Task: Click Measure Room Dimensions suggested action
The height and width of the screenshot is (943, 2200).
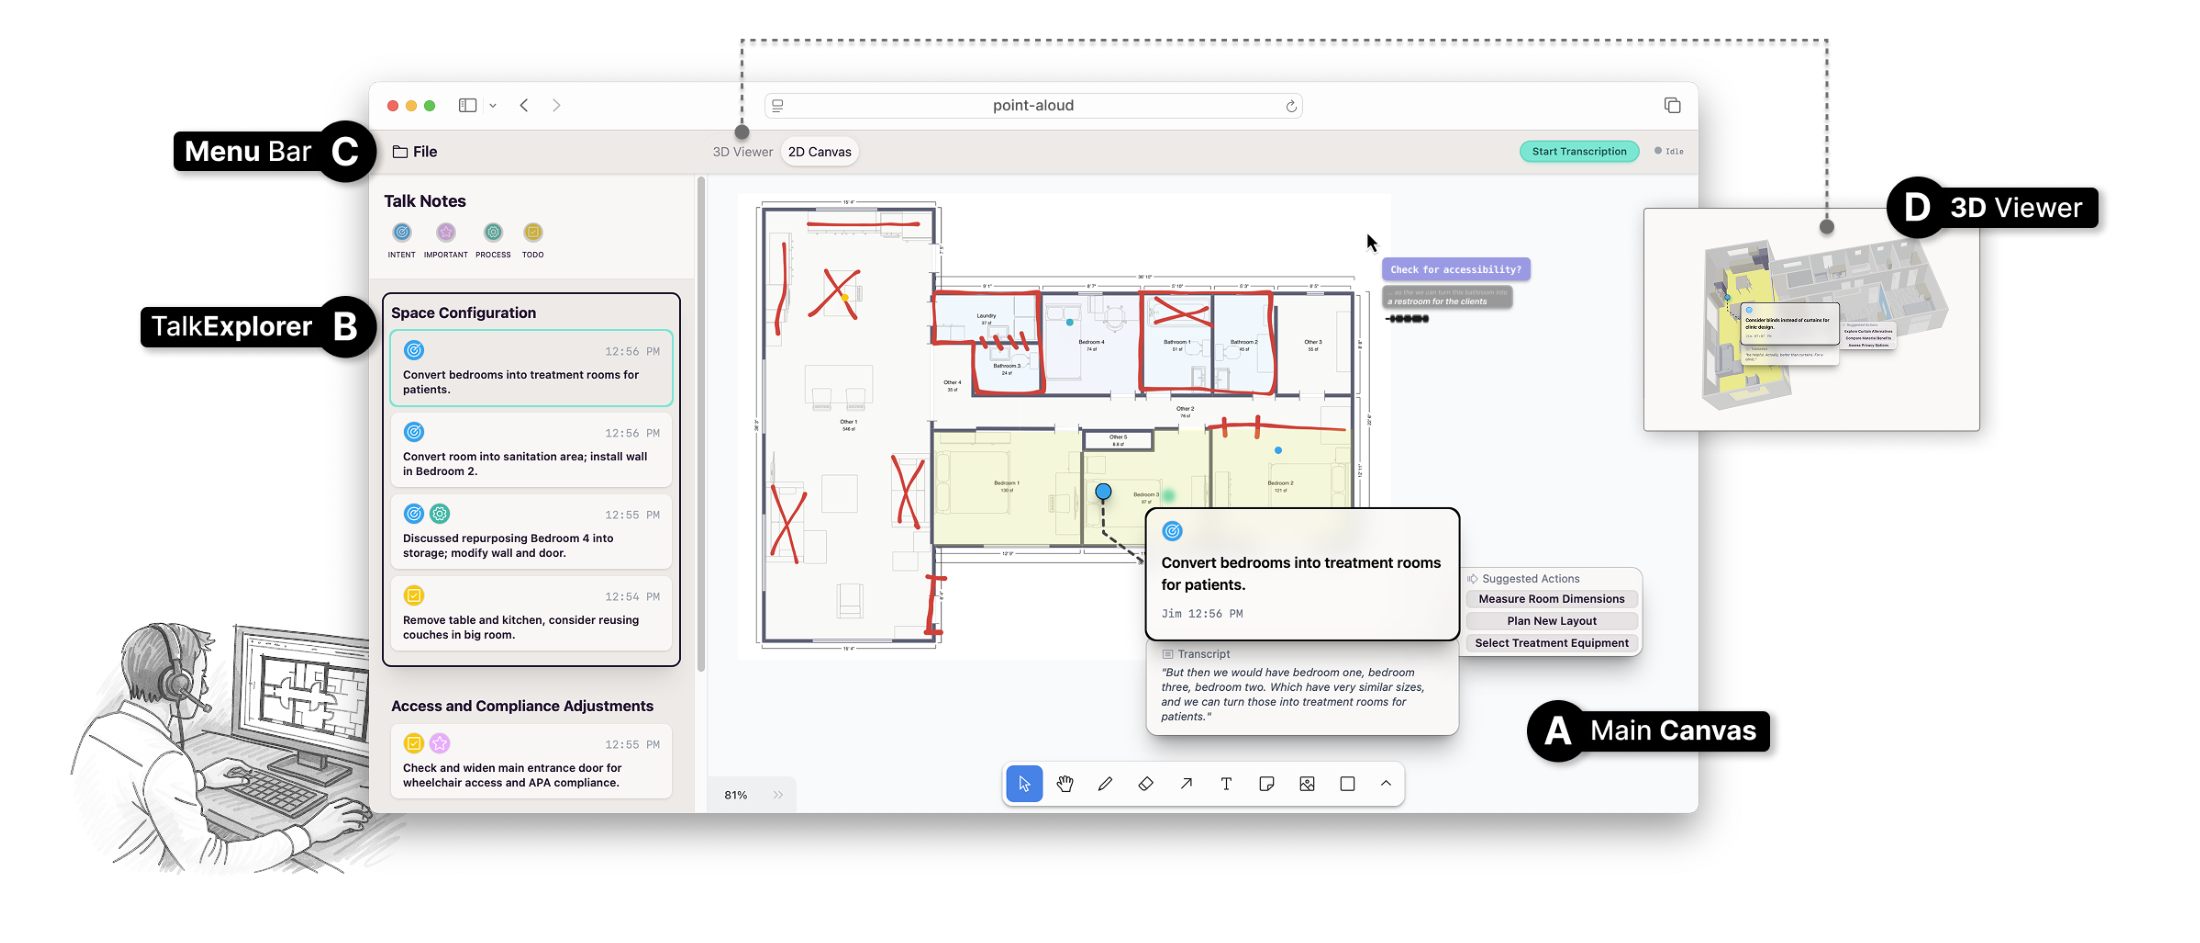Action: 1552,599
